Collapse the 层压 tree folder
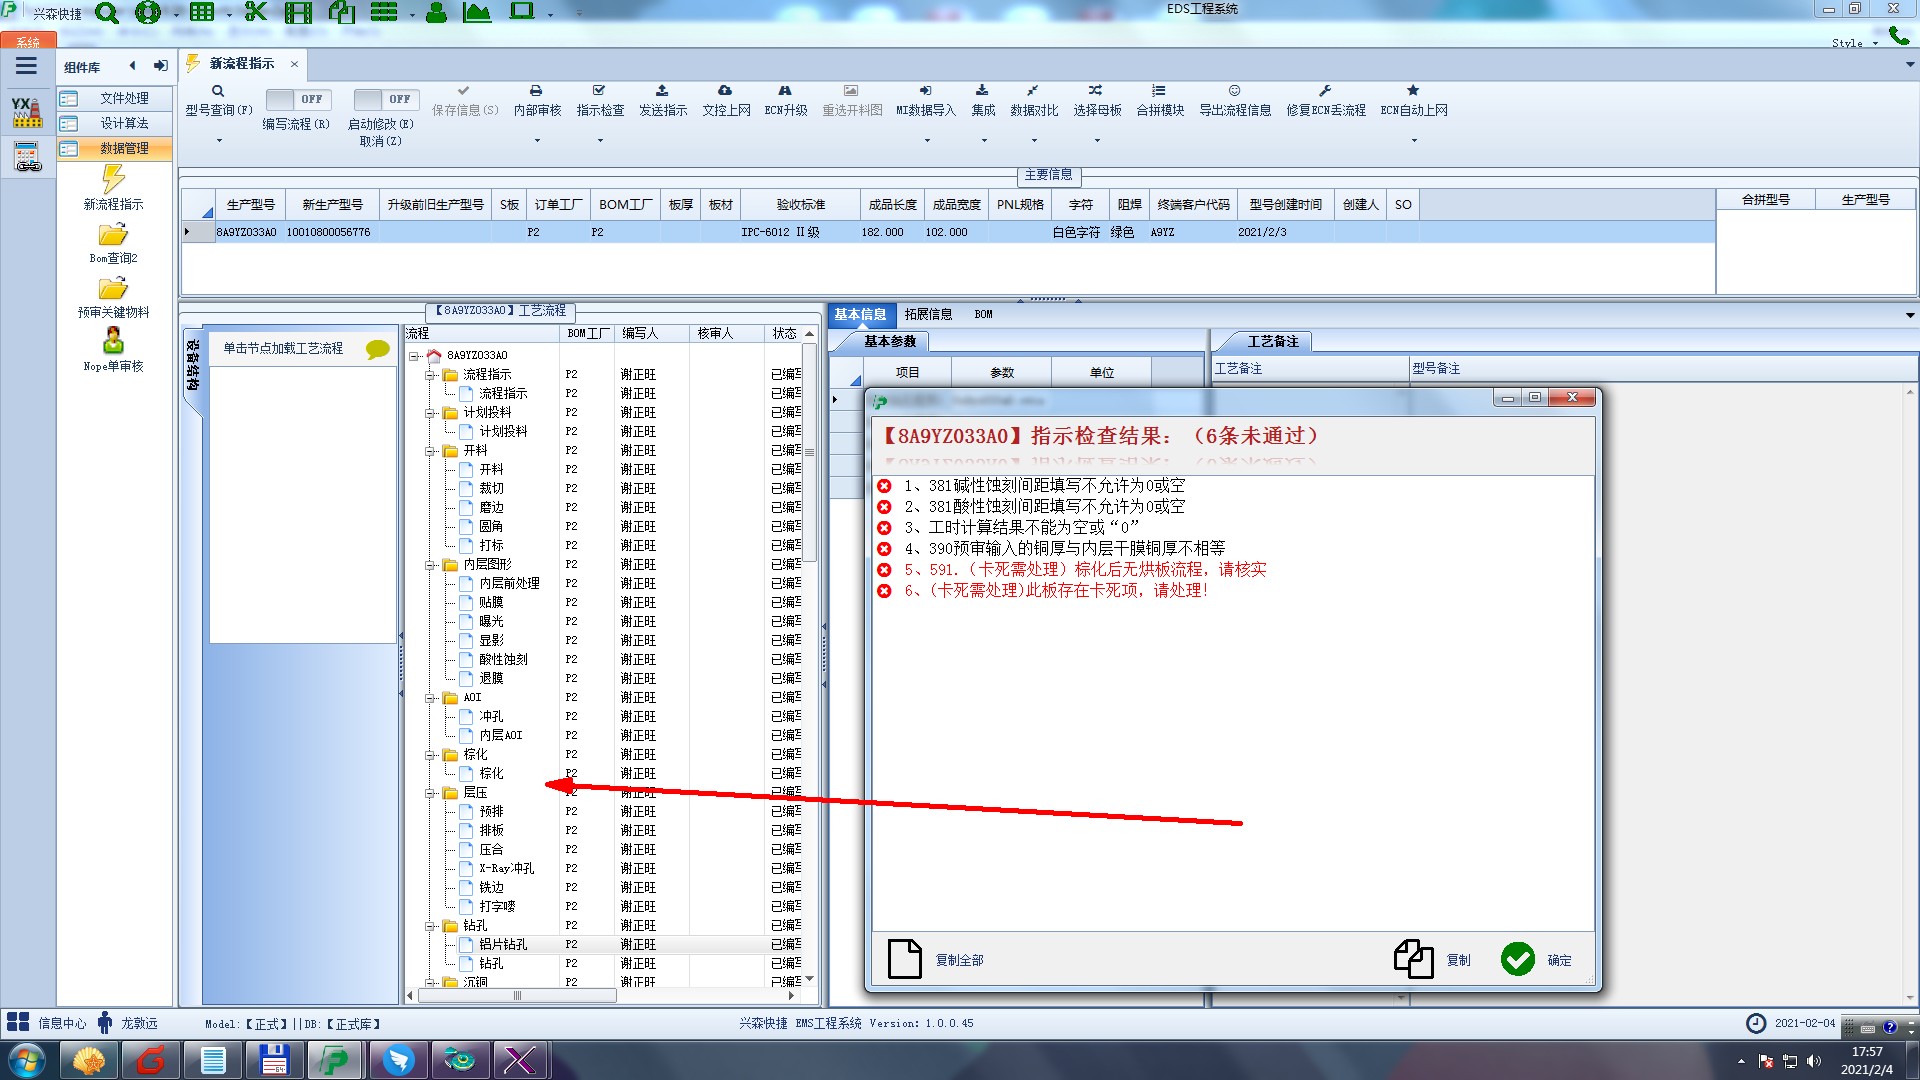Viewport: 1920px width, 1080px height. [x=430, y=793]
